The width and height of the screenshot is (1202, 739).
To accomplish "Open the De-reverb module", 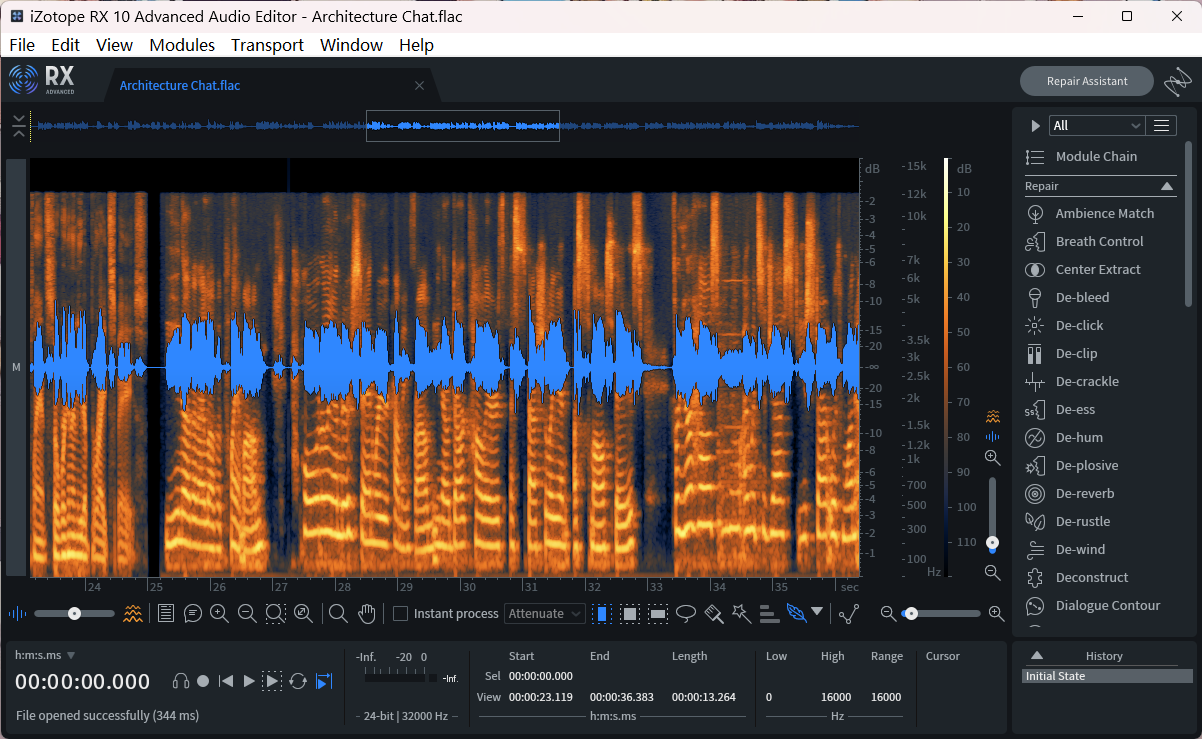I will point(1070,493).
